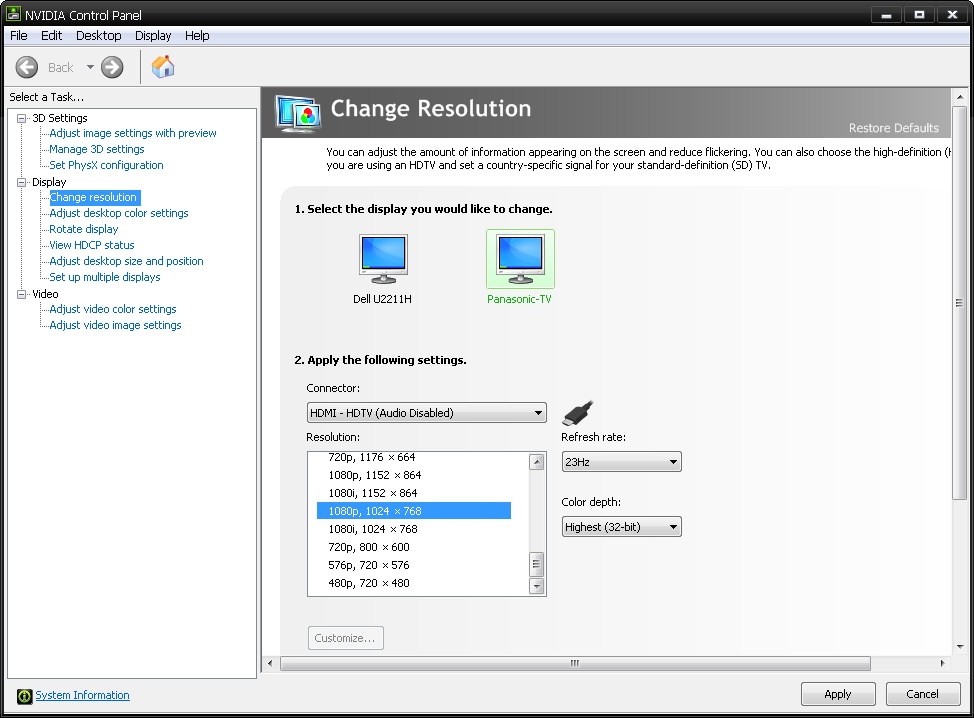
Task: Click main panel horizontal scrollbar thumb
Action: pos(575,663)
